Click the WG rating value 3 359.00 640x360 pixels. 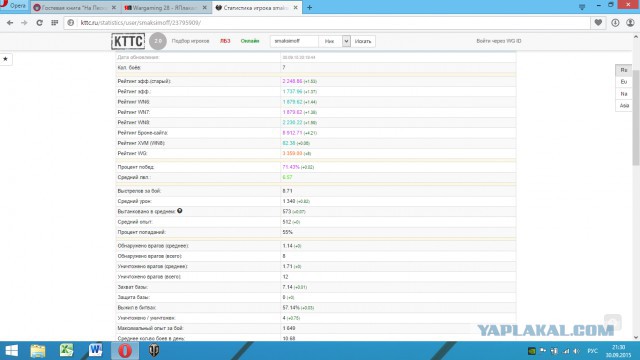tap(292, 153)
